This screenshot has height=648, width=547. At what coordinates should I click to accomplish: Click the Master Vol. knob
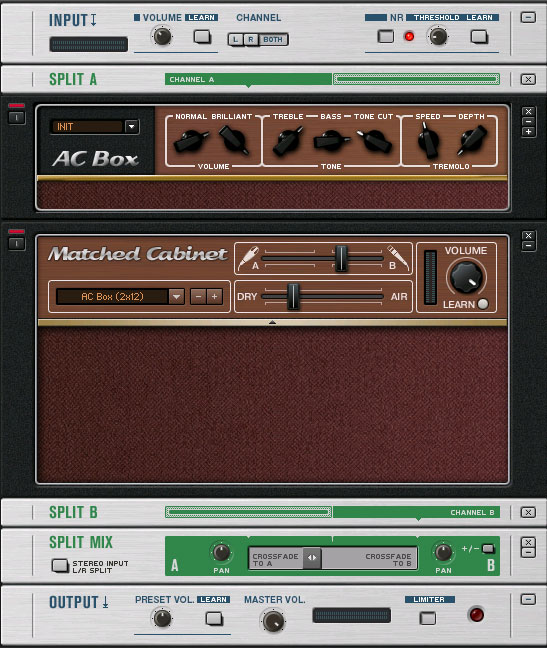(273, 621)
